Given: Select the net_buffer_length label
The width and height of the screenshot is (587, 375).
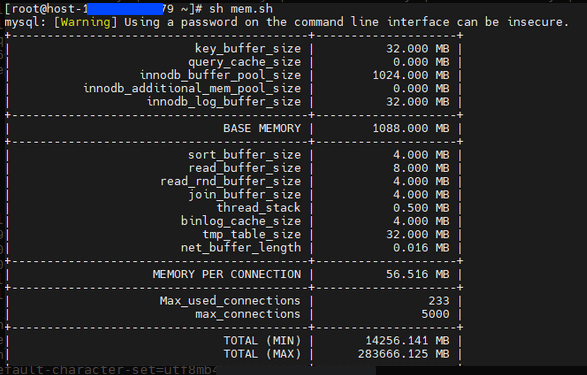Looking at the screenshot, I should coord(241,248).
